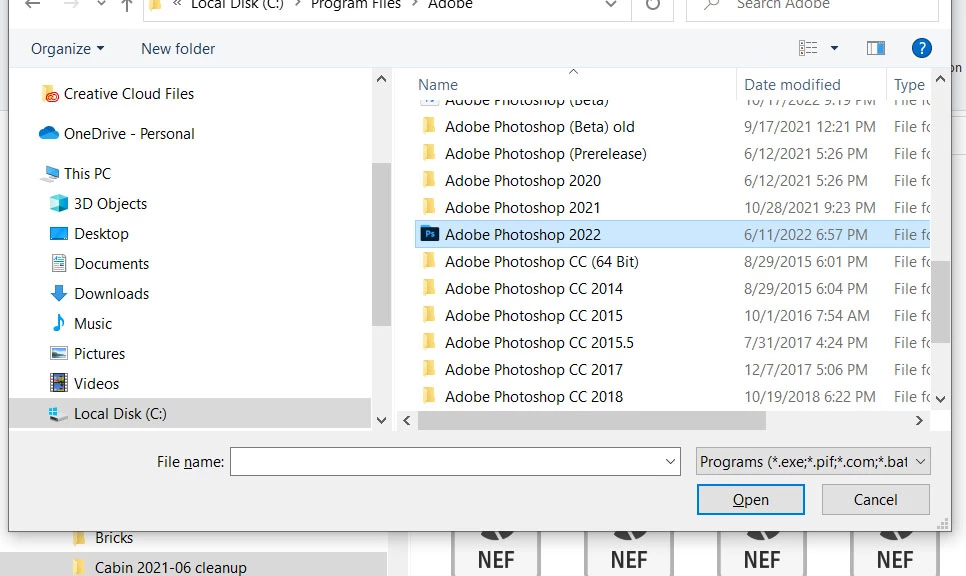This screenshot has width=966, height=576.
Task: Click the Downloads blue arrow icon
Action: tap(59, 293)
